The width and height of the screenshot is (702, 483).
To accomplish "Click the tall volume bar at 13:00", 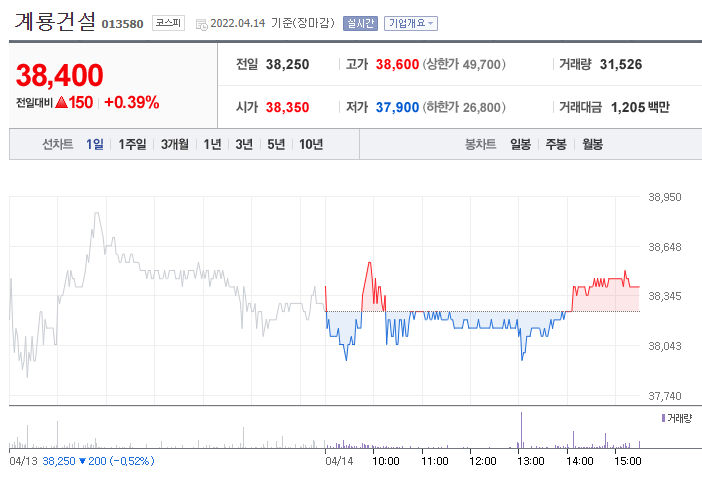I will (522, 430).
